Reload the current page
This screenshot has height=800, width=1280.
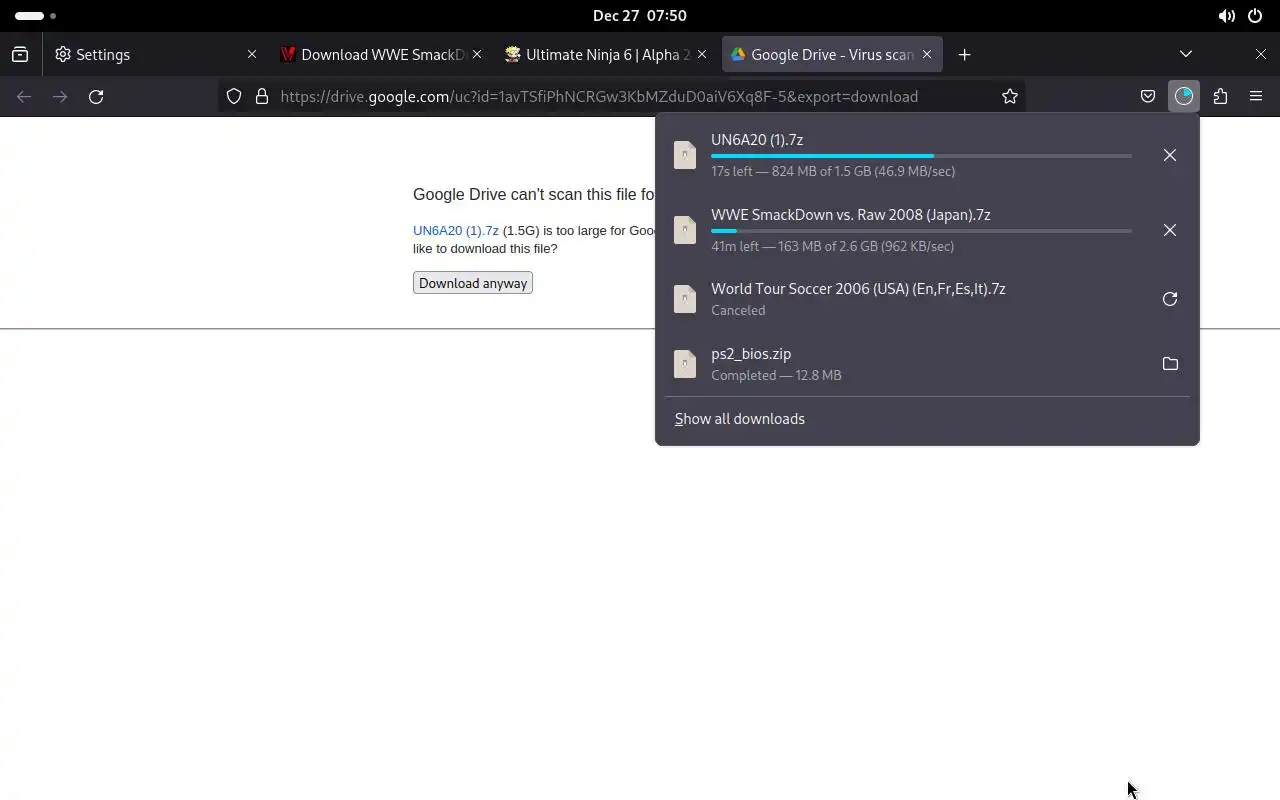[96, 96]
